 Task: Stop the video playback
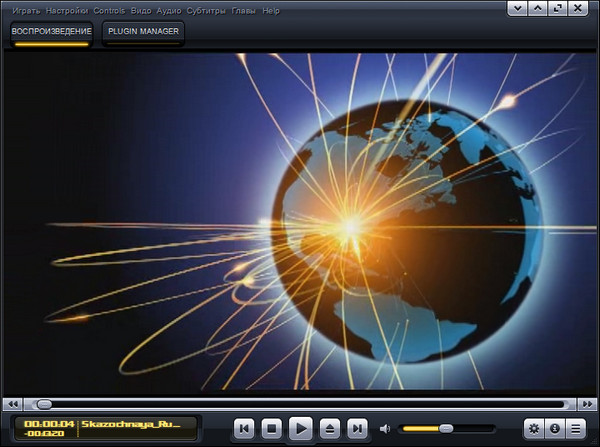(x=271, y=429)
